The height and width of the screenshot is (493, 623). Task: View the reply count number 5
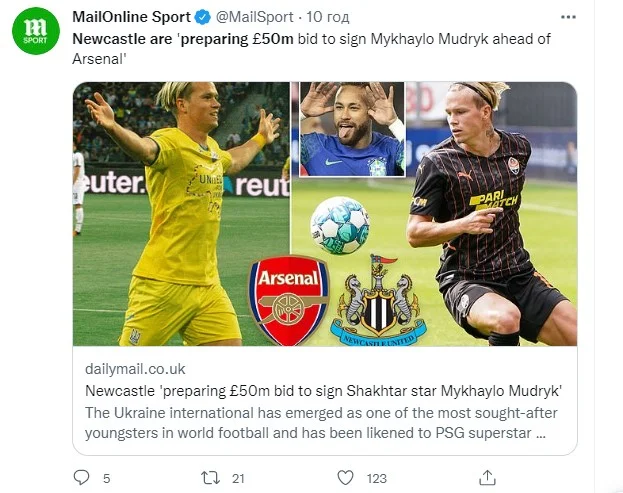coord(106,479)
